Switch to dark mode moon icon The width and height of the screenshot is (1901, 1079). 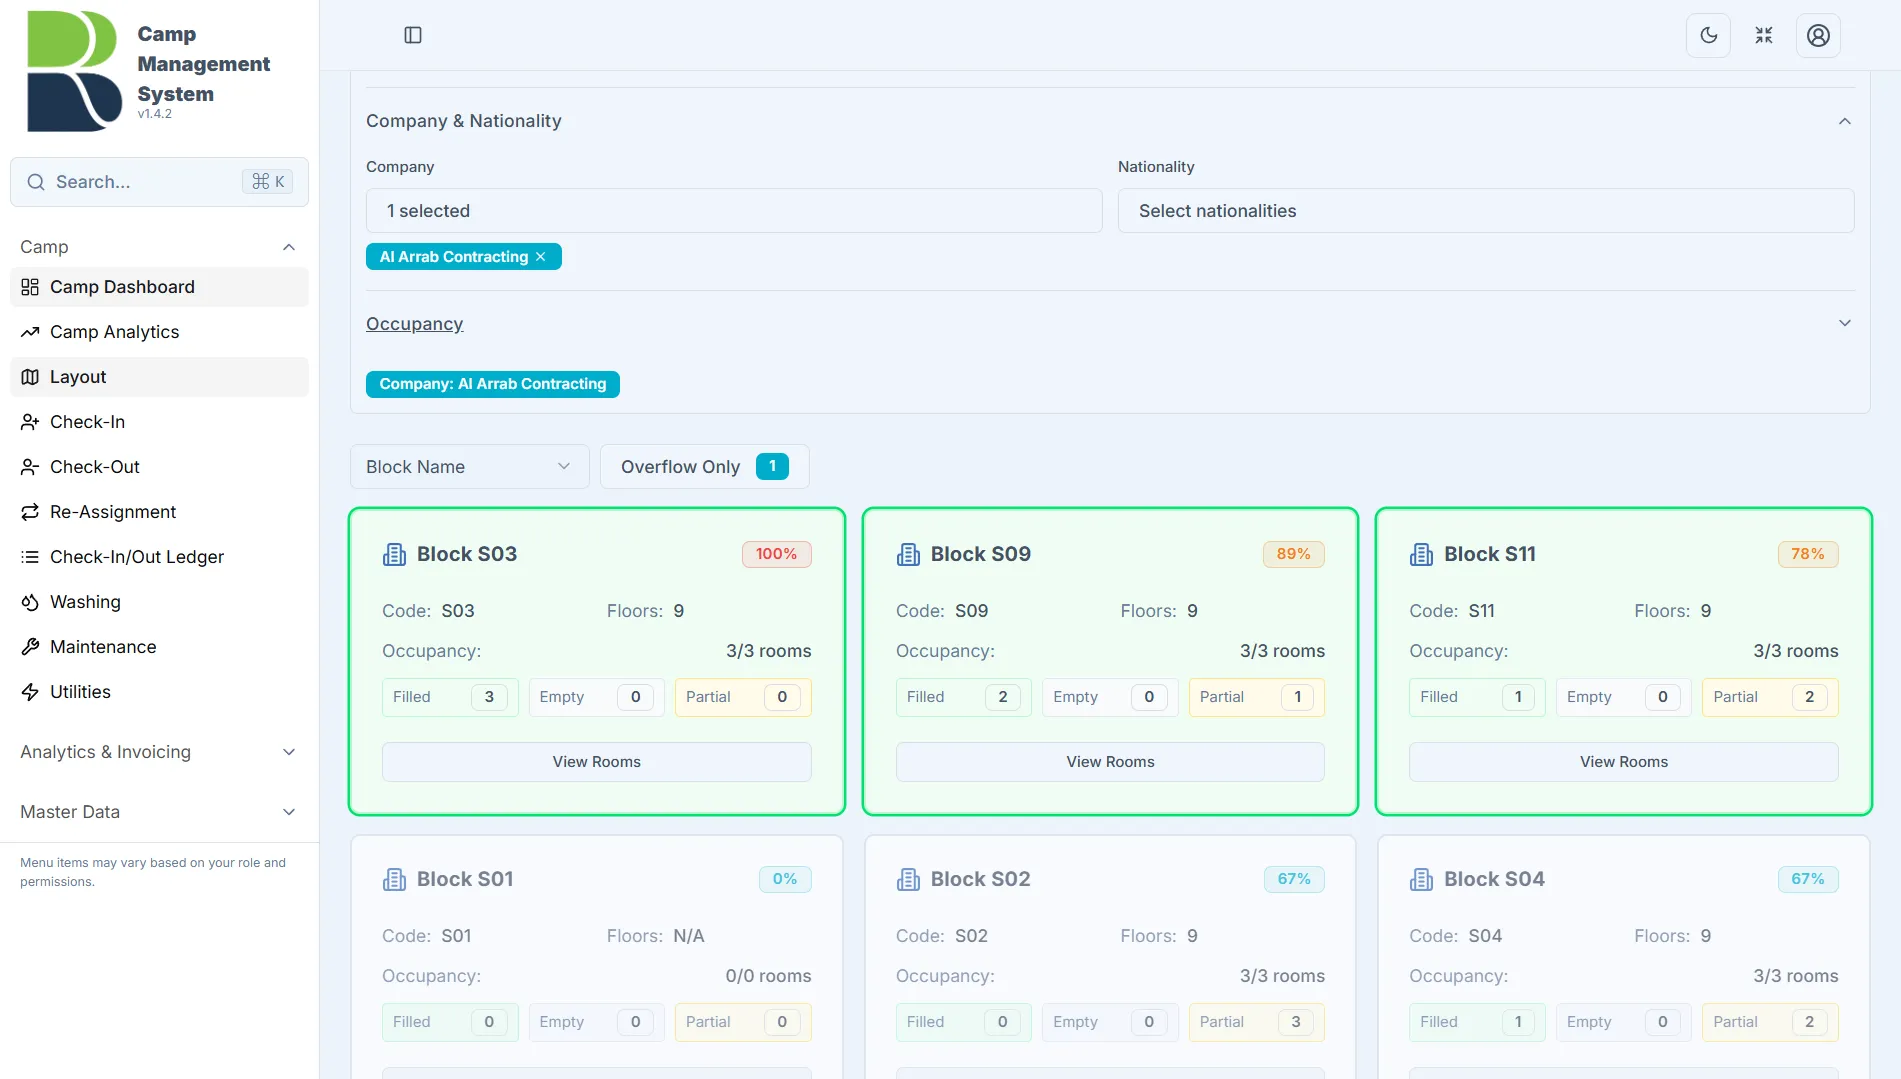1708,35
